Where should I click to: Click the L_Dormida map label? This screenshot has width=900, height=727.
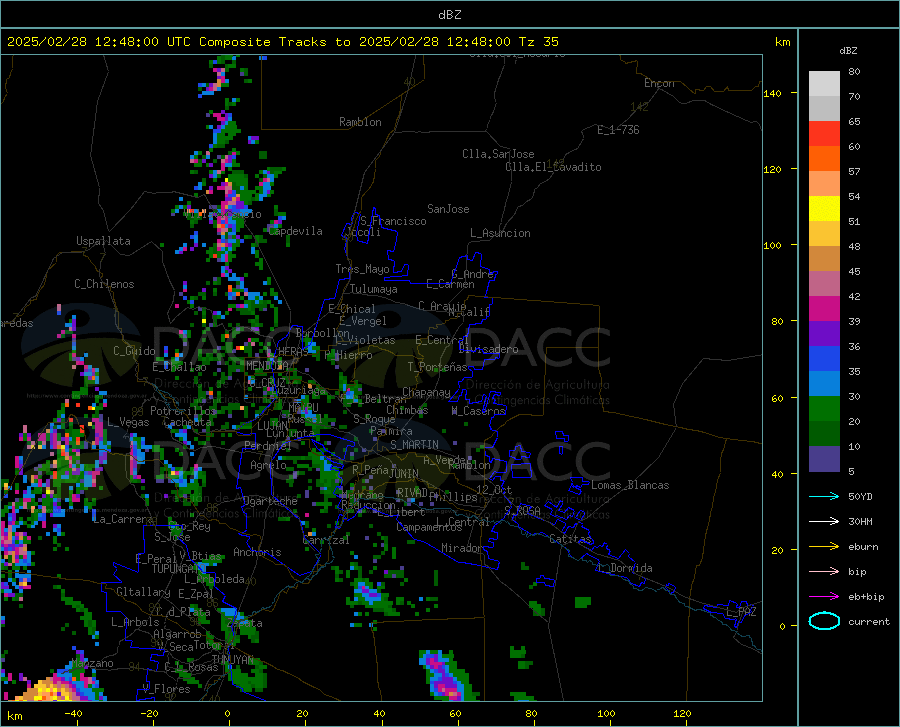[625, 568]
